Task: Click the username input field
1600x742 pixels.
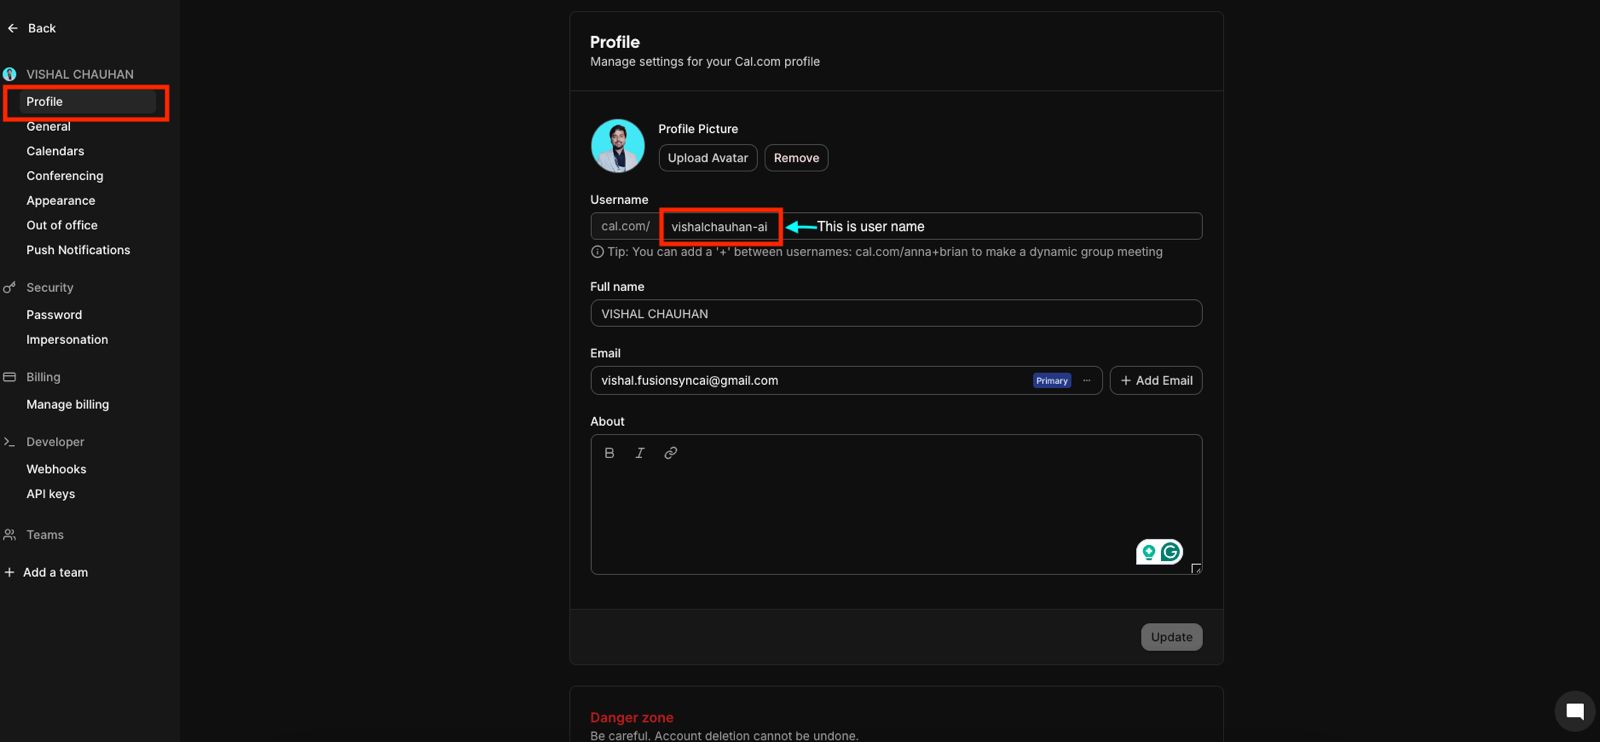Action: coord(931,226)
